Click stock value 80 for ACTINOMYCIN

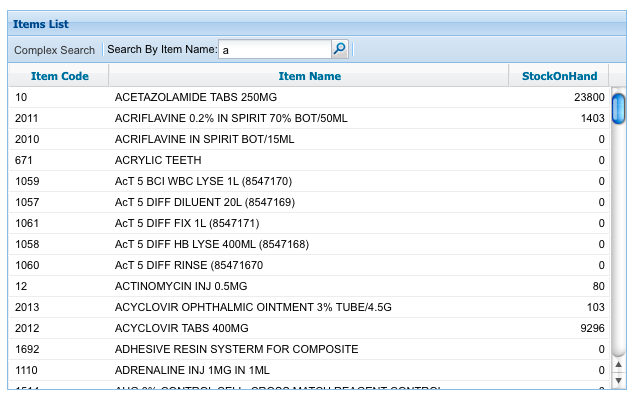[x=598, y=286]
